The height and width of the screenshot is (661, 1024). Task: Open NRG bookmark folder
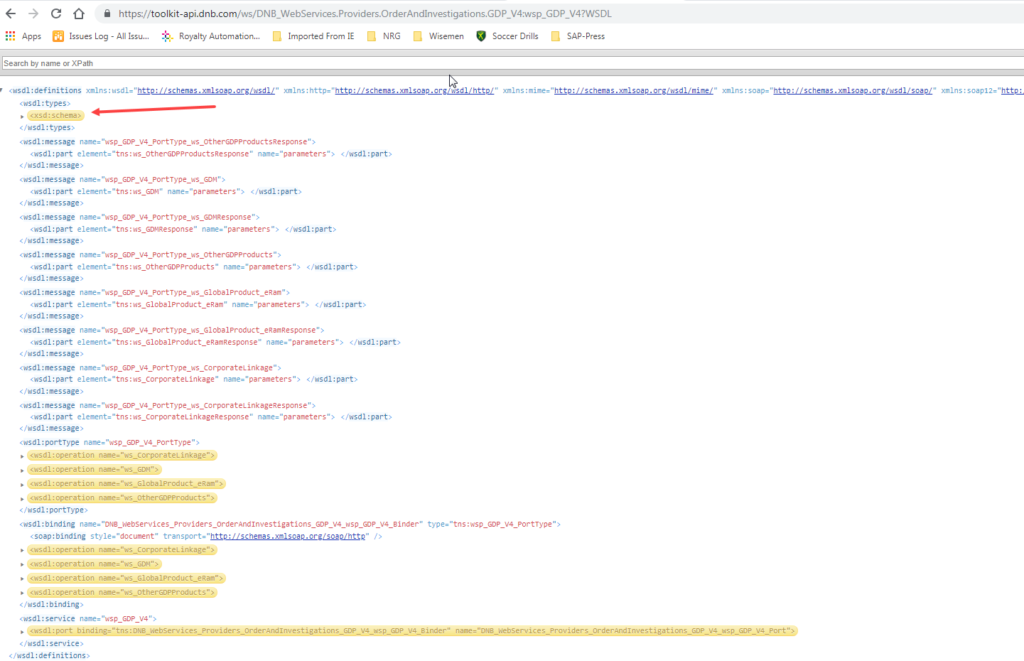pyautogui.click(x=384, y=36)
